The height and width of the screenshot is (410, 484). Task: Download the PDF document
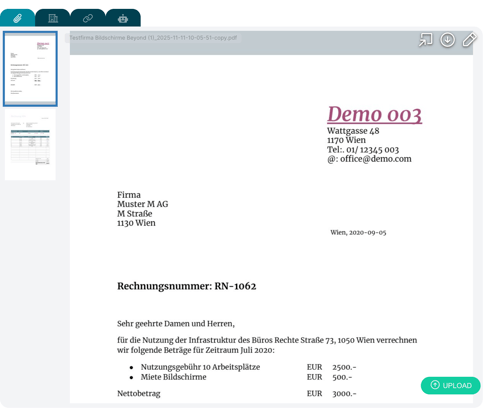click(447, 40)
